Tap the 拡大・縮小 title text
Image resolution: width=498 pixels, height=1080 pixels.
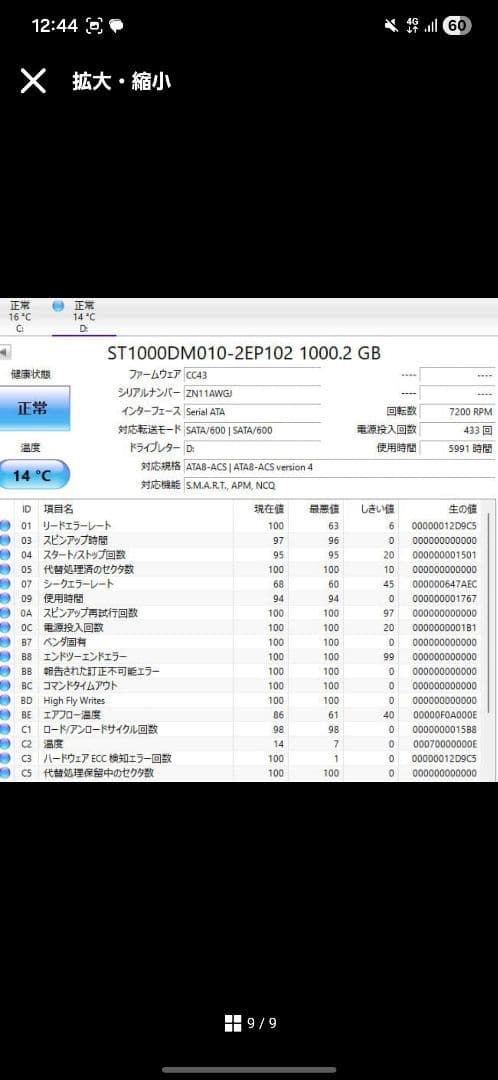click(x=122, y=81)
